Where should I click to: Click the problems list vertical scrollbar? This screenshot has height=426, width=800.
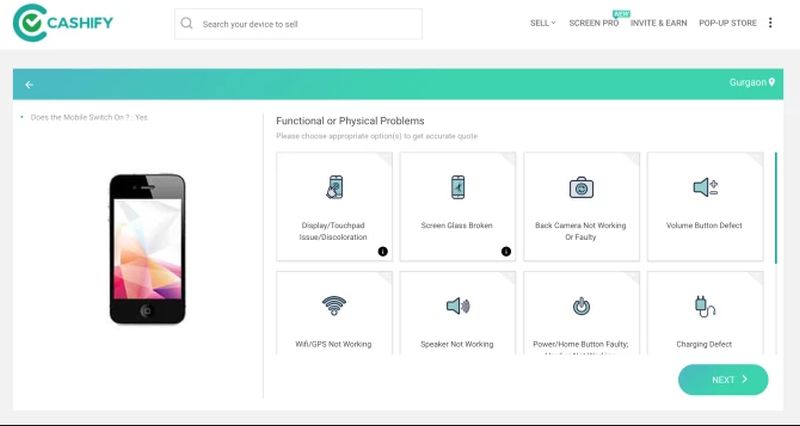click(x=776, y=208)
